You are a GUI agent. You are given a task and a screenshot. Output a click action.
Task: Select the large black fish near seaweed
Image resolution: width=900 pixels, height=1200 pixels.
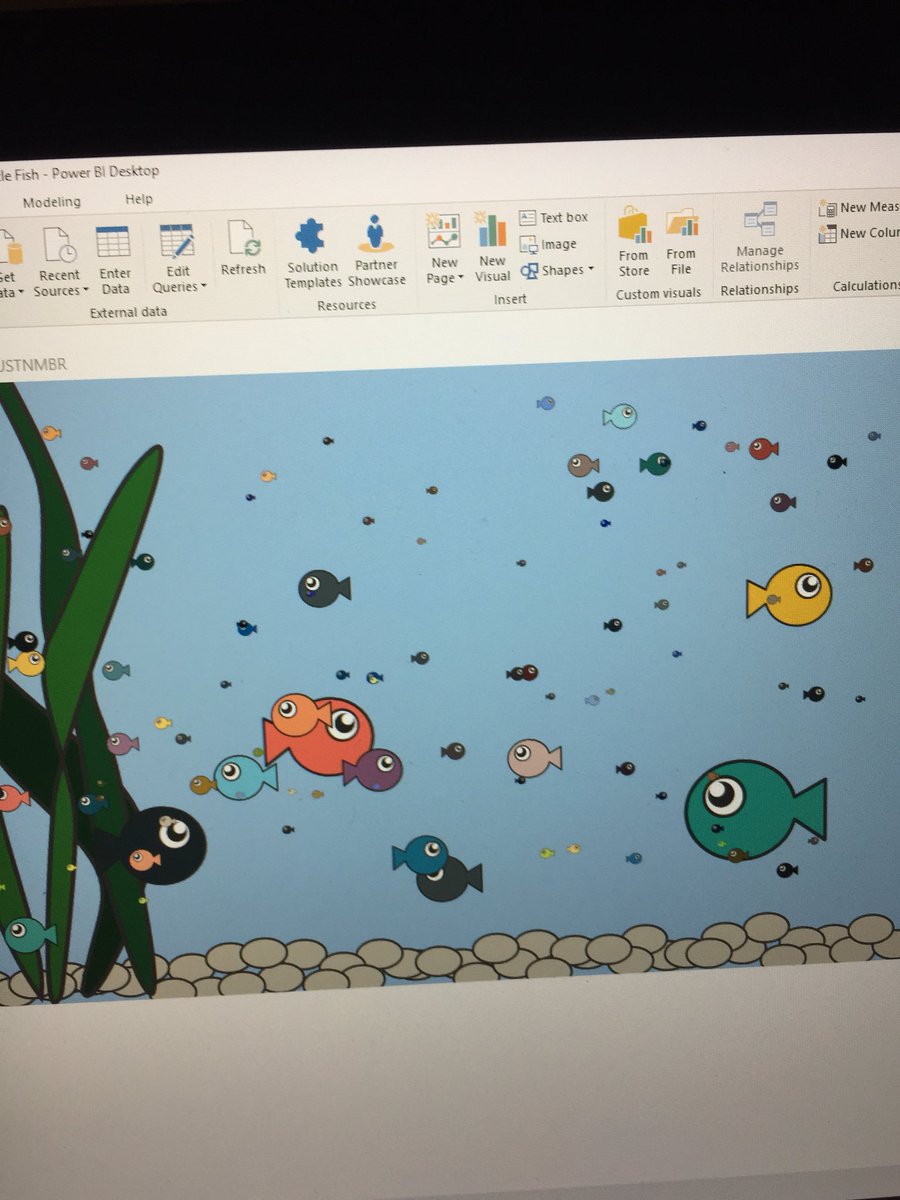pos(165,845)
